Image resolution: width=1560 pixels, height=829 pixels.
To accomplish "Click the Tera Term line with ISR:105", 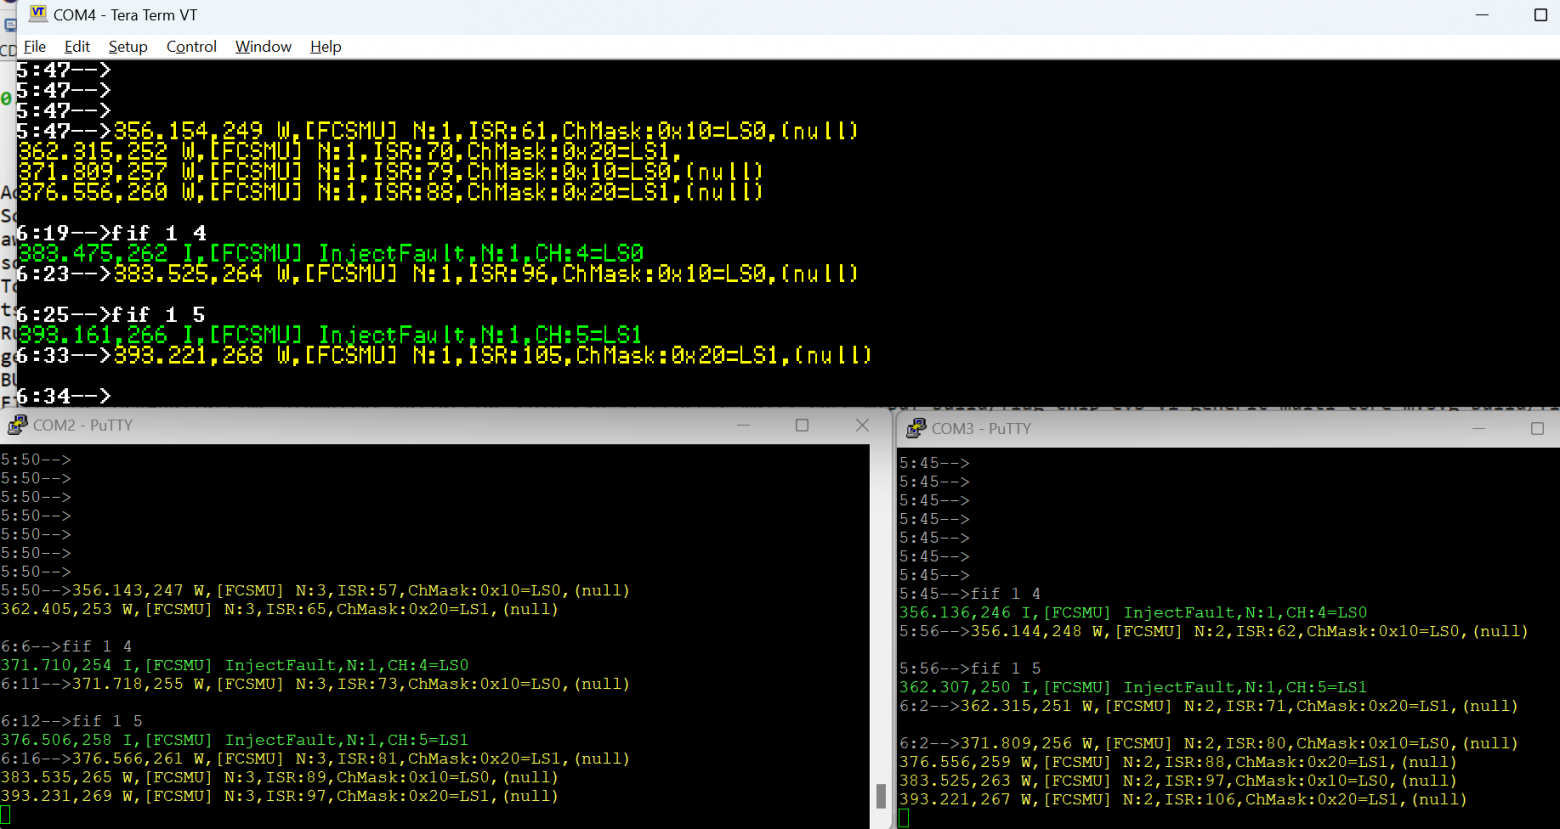I will [492, 356].
